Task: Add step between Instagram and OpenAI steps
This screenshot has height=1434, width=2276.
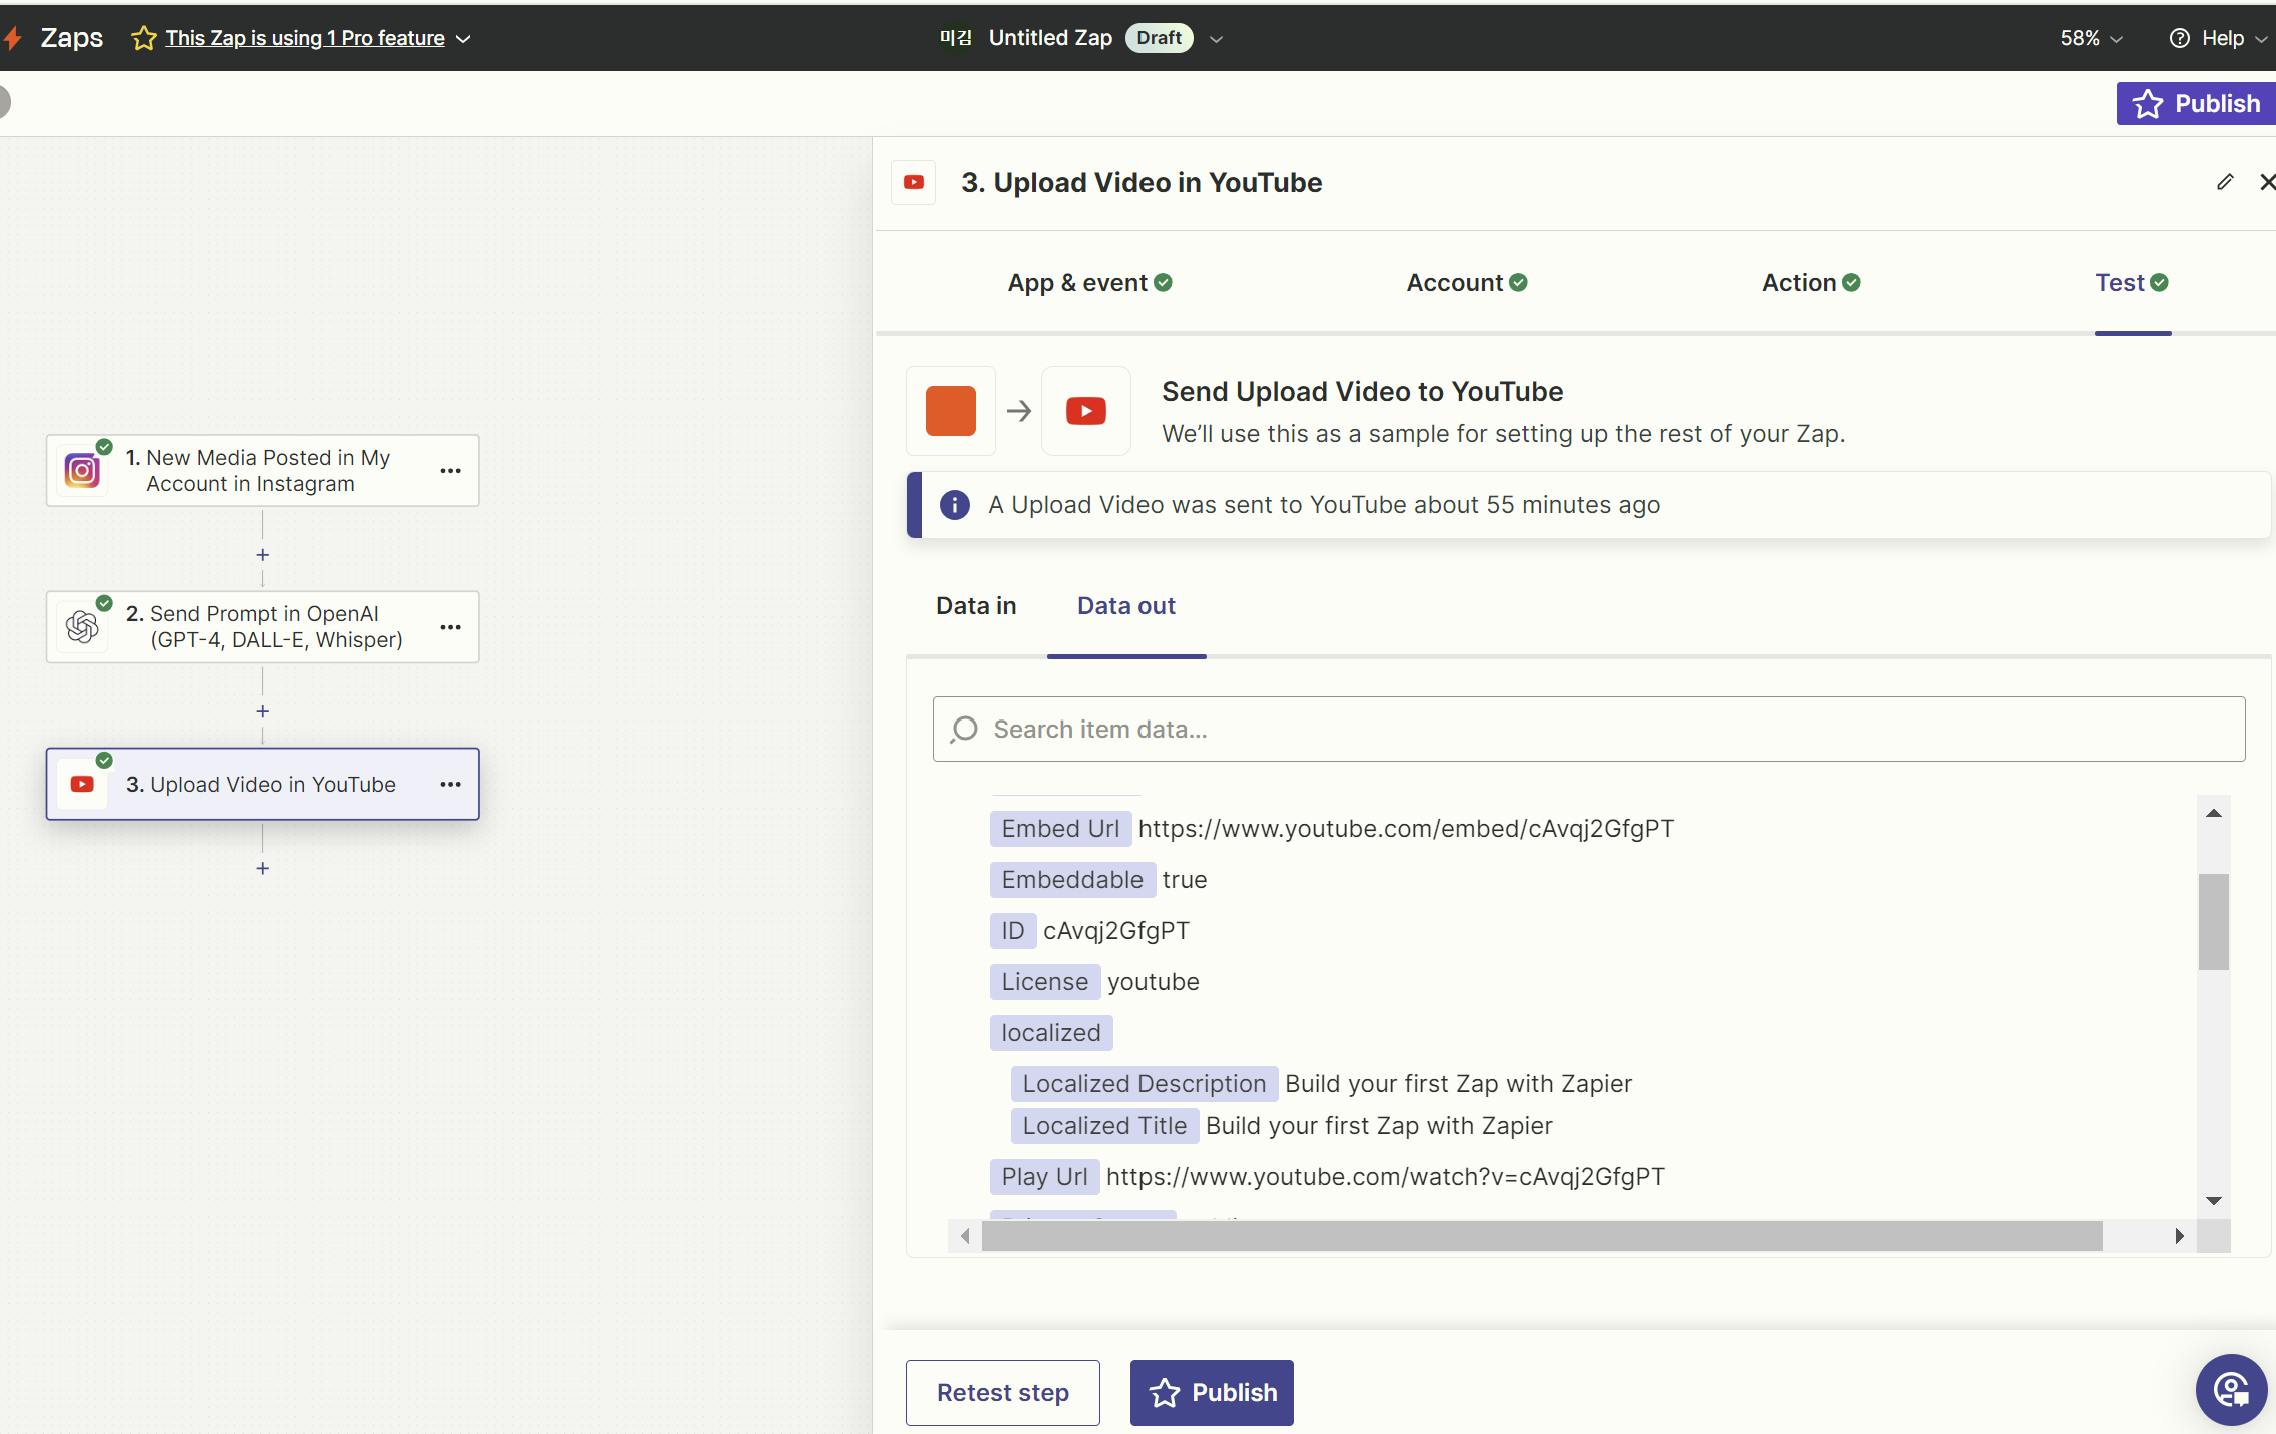Action: [x=262, y=554]
